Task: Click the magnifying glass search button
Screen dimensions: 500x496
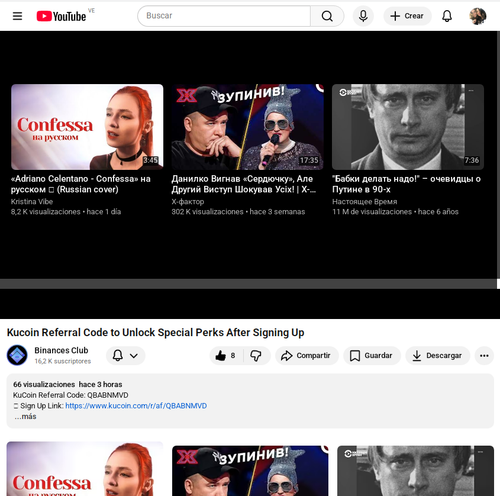Action: pos(327,16)
